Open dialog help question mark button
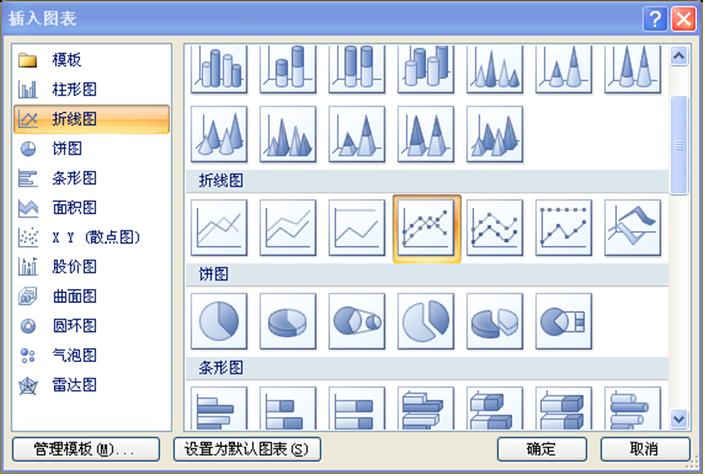This screenshot has width=705, height=476. 655,19
